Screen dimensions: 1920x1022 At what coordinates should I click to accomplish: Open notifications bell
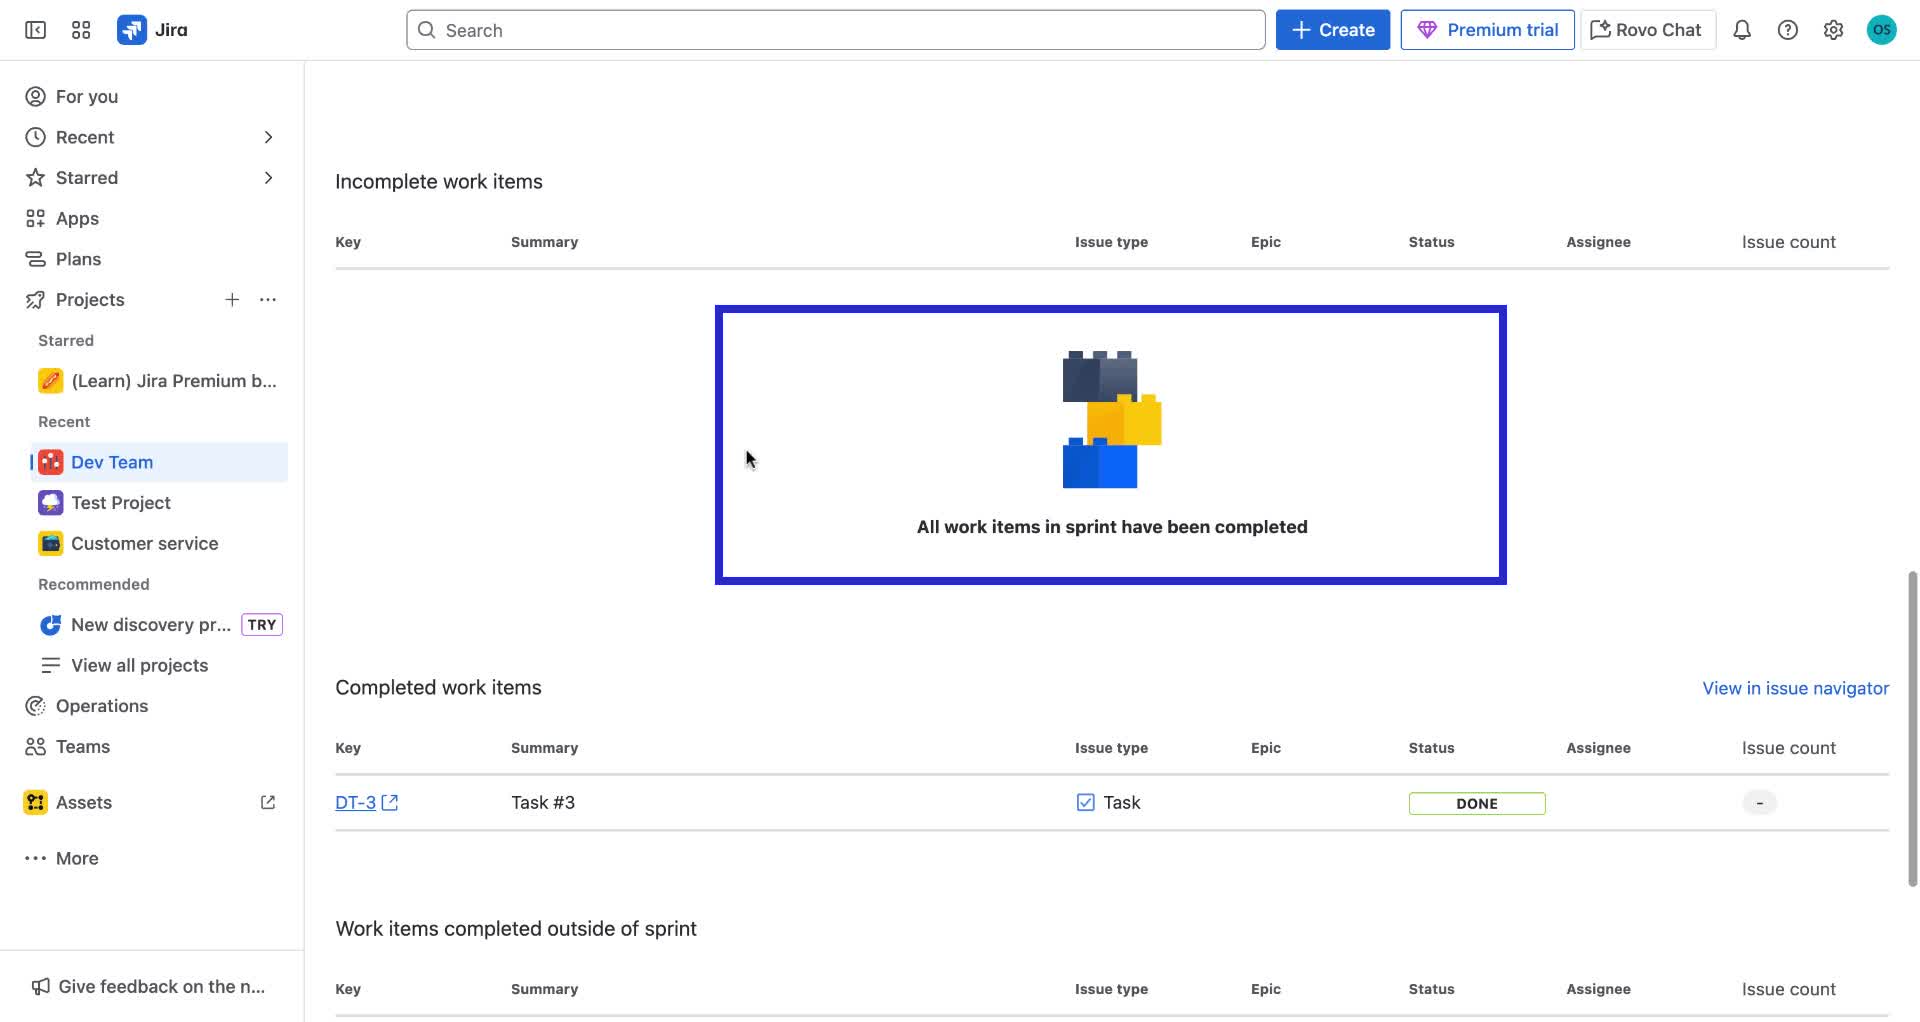[1741, 30]
